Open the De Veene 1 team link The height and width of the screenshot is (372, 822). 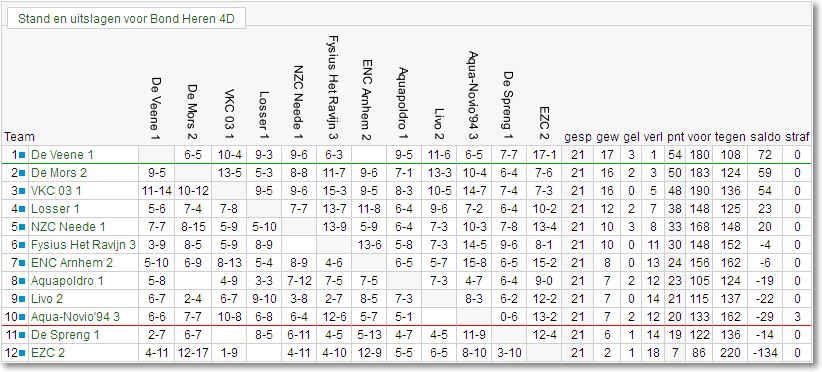click(62, 155)
